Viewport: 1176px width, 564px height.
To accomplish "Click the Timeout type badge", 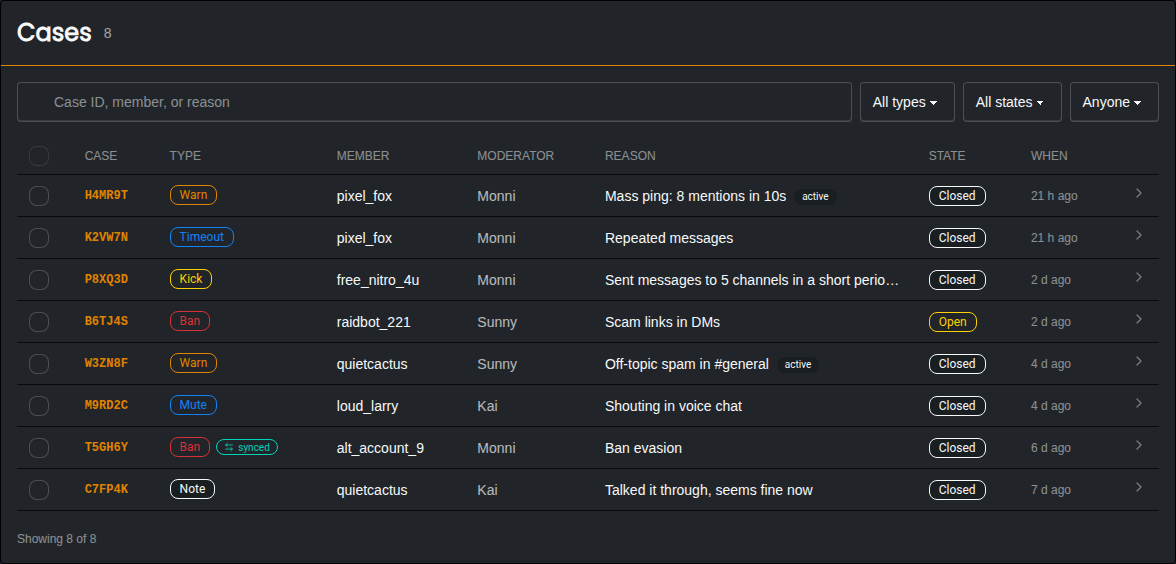I will pos(202,237).
